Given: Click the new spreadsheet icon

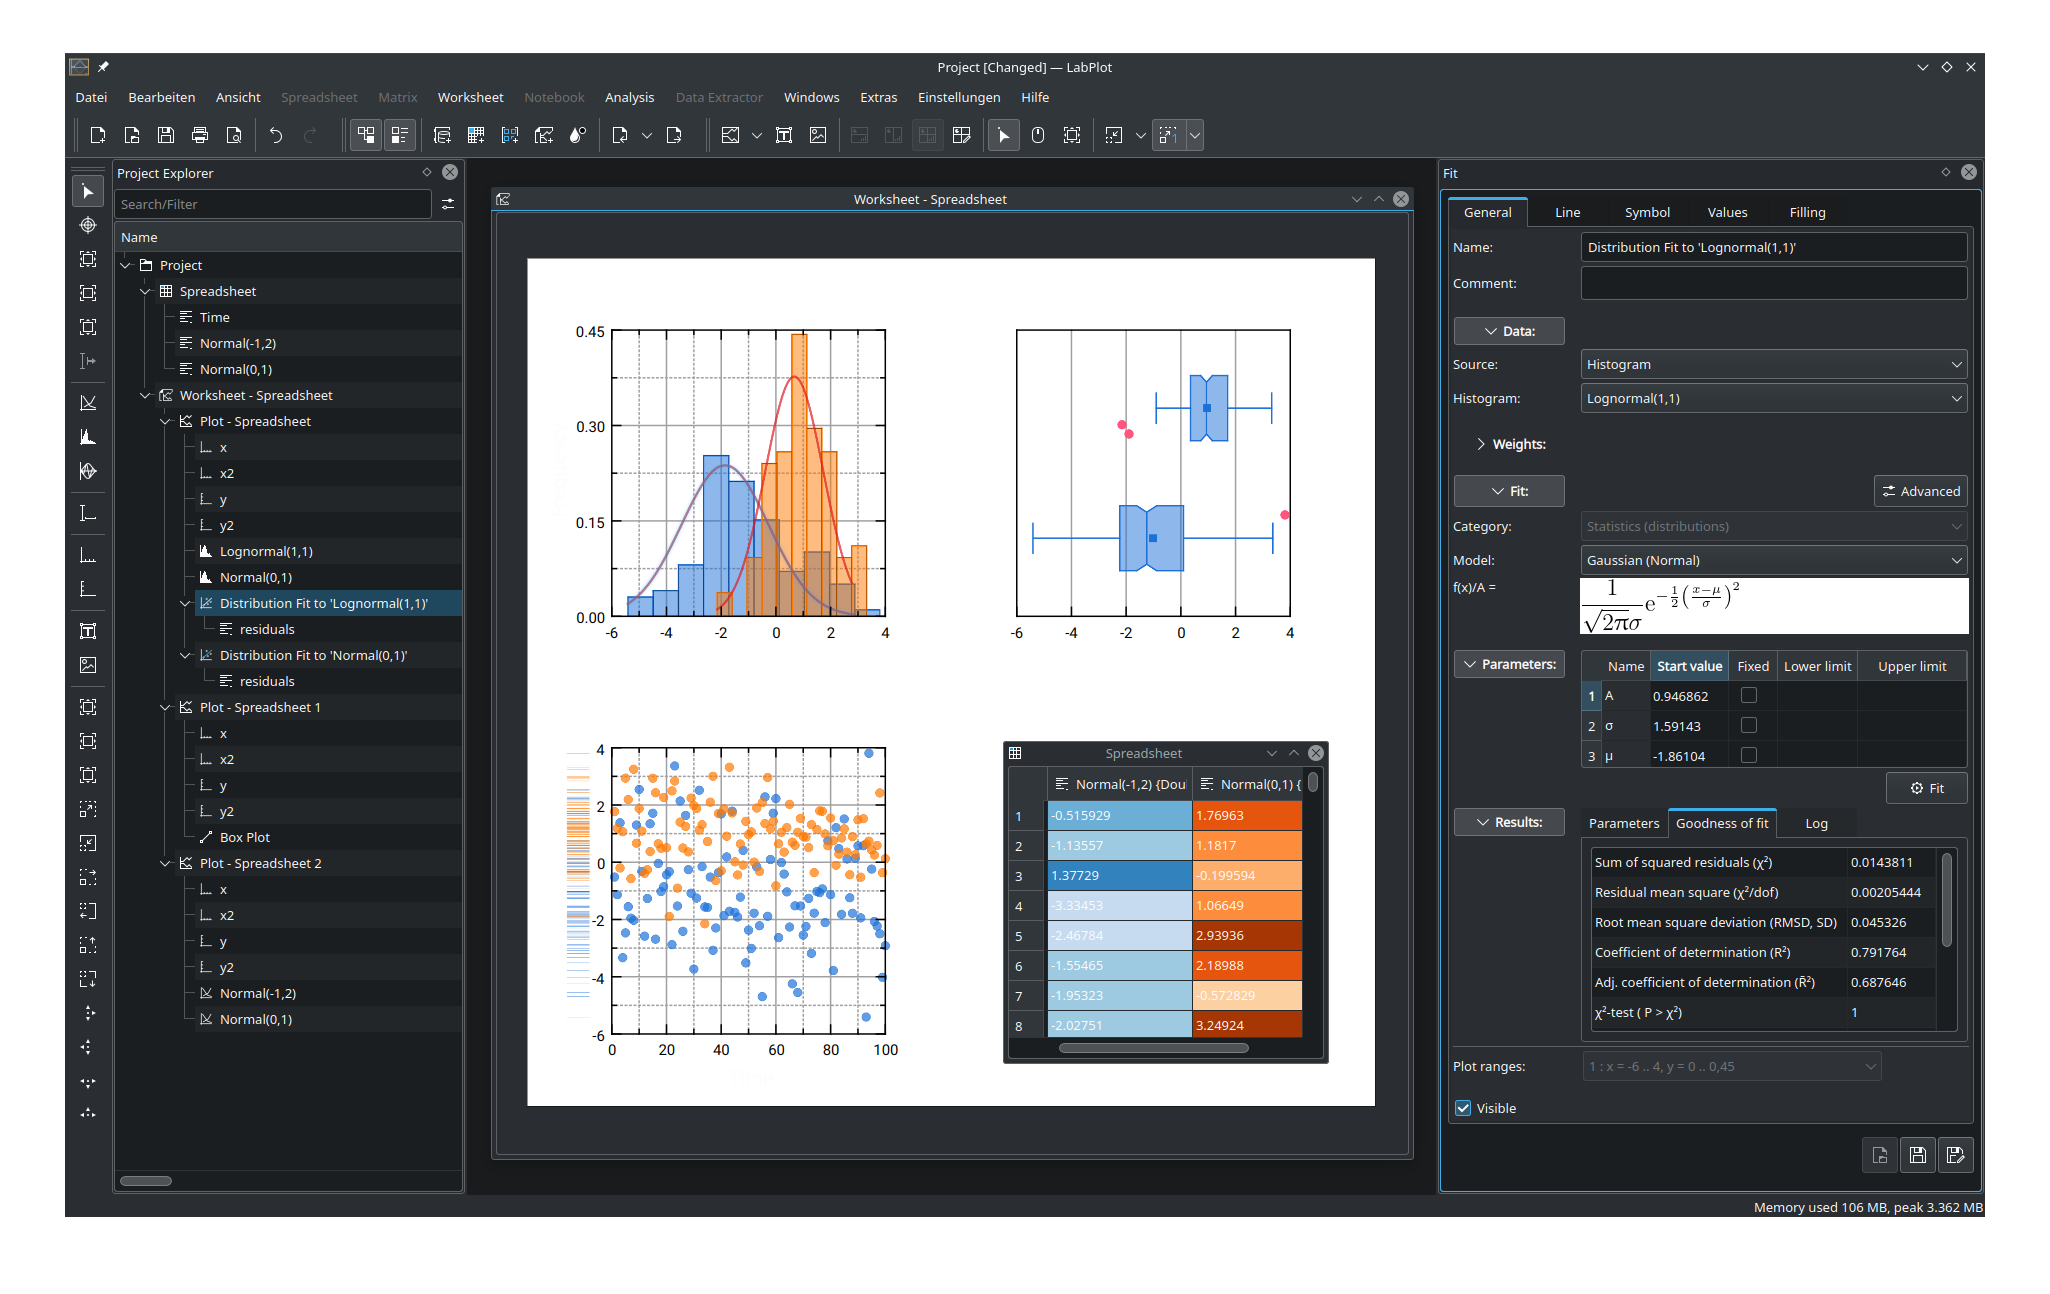Looking at the screenshot, I should click(476, 136).
